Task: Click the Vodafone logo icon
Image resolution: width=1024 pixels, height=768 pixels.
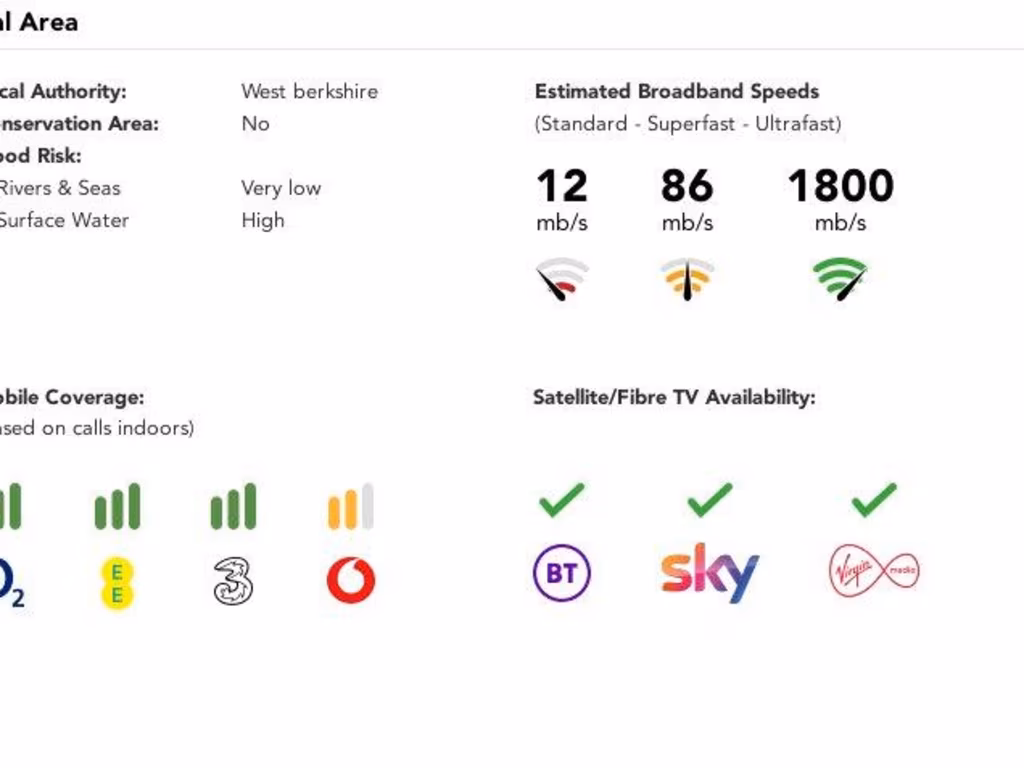Action: point(351,580)
